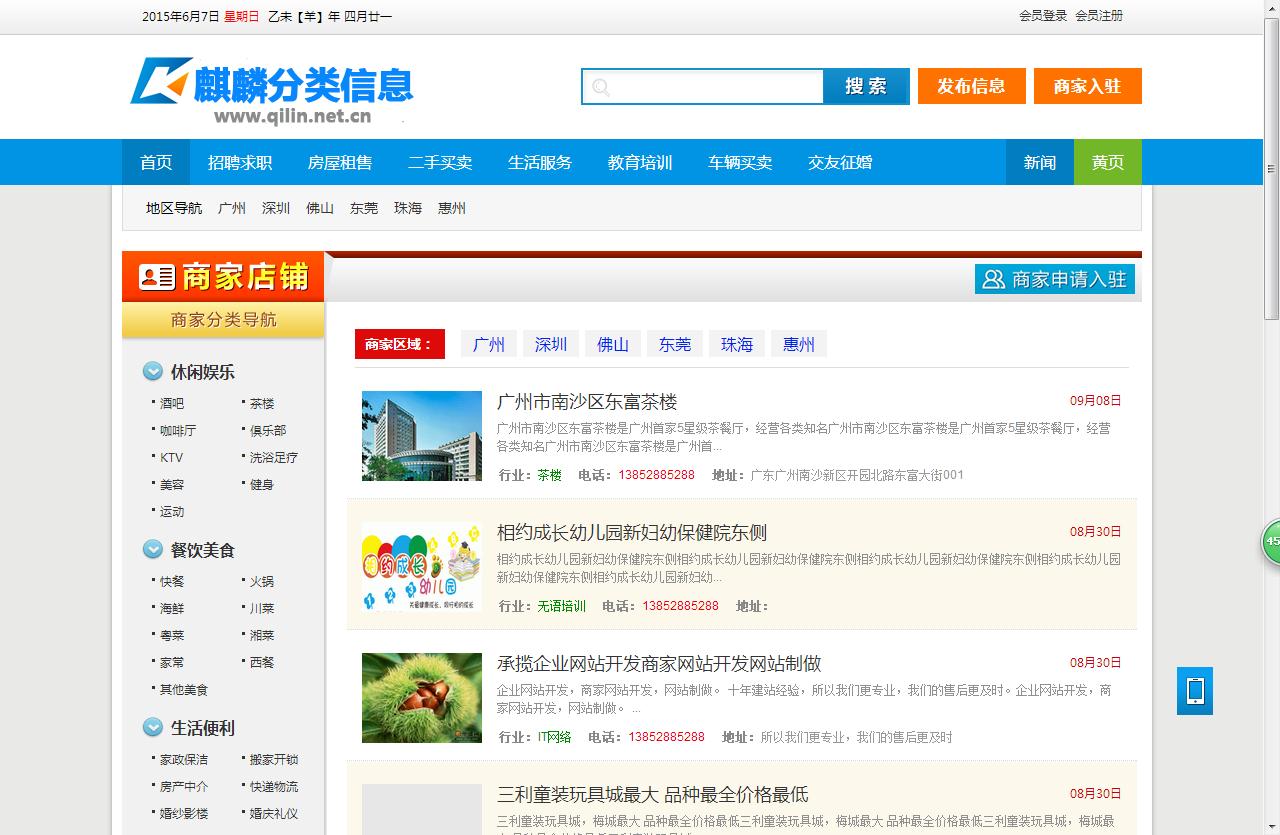Open the 会员注册 link

(1099, 16)
